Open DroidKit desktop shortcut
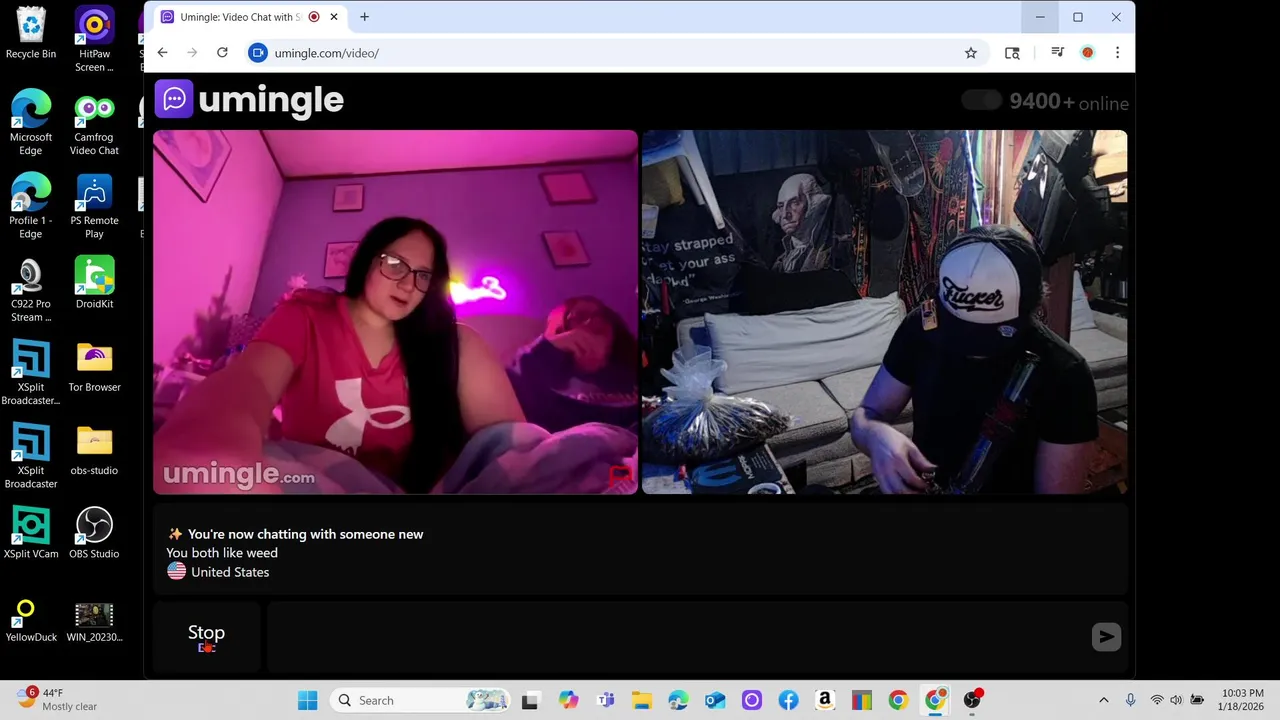1280x720 pixels. pyautogui.click(x=94, y=283)
